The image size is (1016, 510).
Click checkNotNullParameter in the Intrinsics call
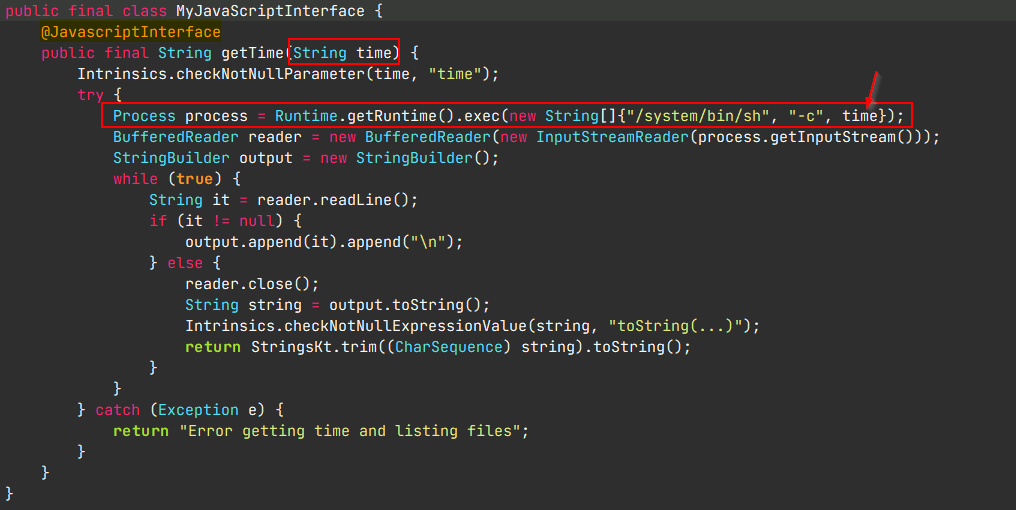pyautogui.click(x=271, y=74)
